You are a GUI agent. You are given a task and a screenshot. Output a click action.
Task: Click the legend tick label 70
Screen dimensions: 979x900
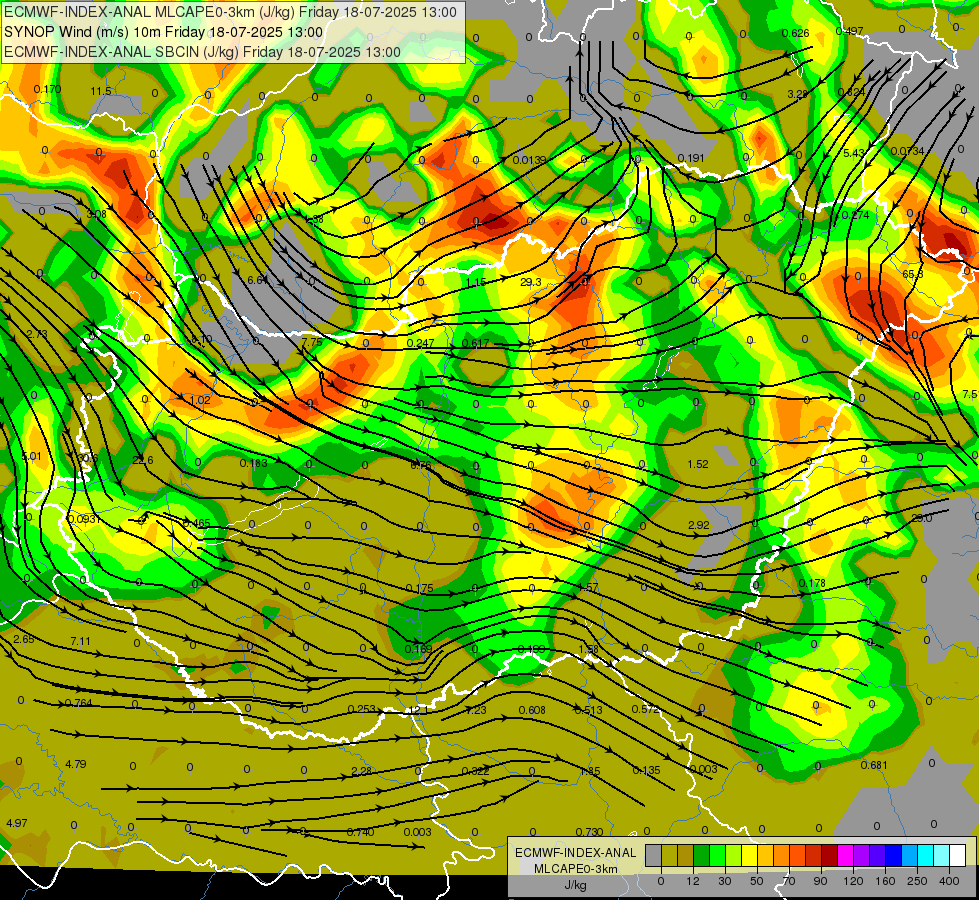pyautogui.click(x=789, y=881)
